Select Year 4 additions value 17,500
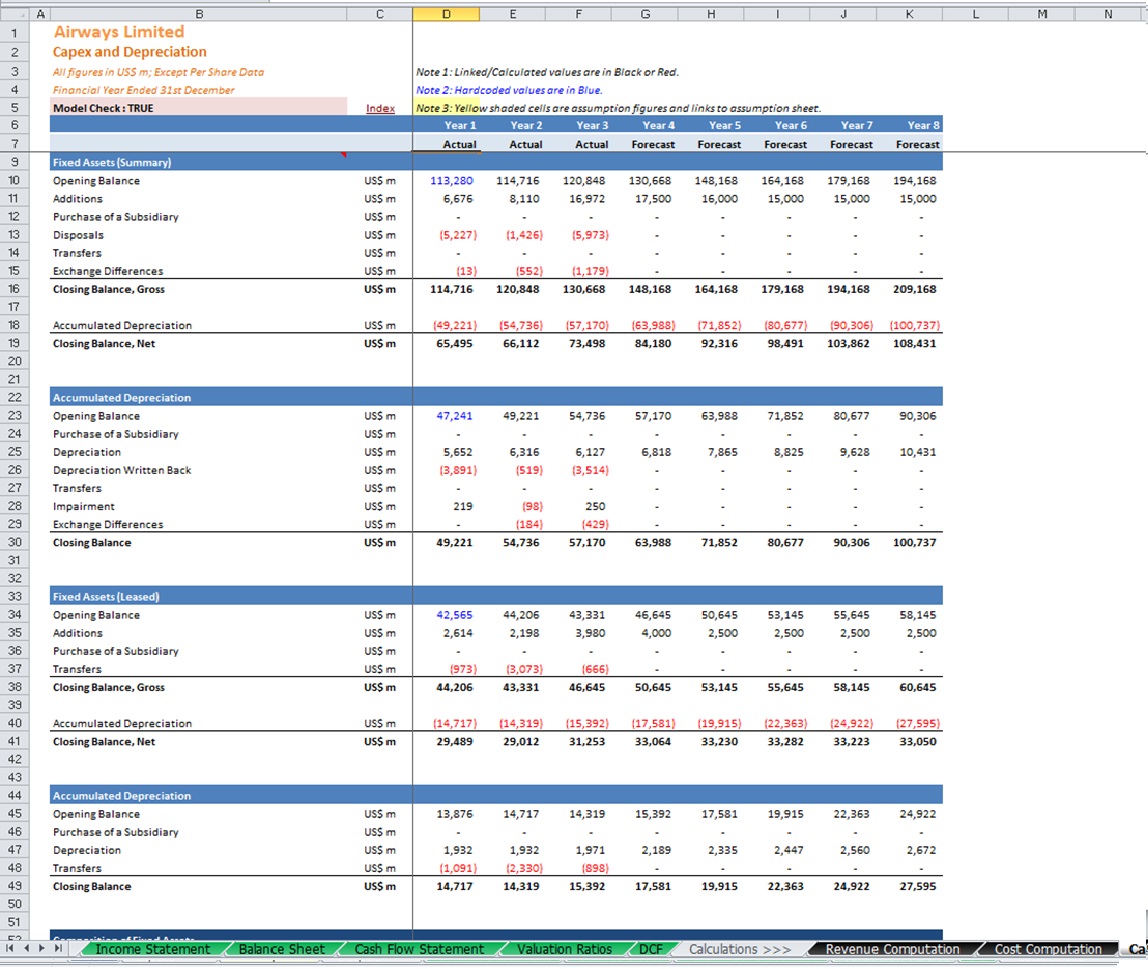 click(653, 199)
